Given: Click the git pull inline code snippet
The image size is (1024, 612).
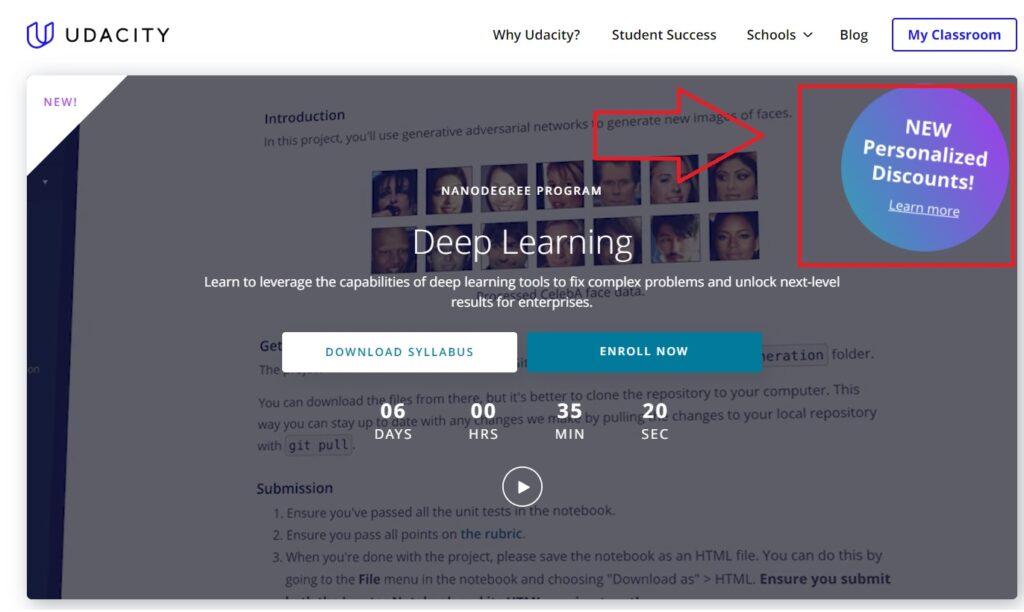Looking at the screenshot, I should point(317,444).
